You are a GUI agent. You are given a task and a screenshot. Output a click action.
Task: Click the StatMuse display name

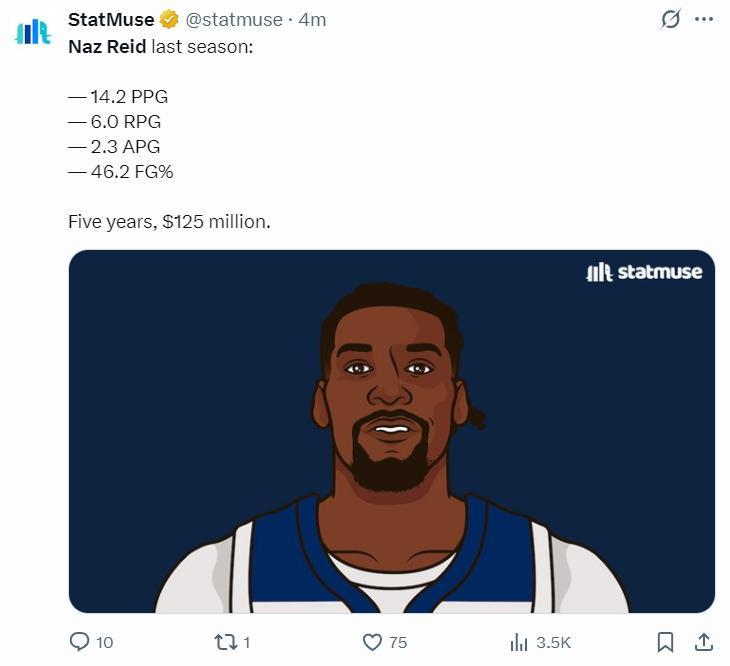coord(111,20)
